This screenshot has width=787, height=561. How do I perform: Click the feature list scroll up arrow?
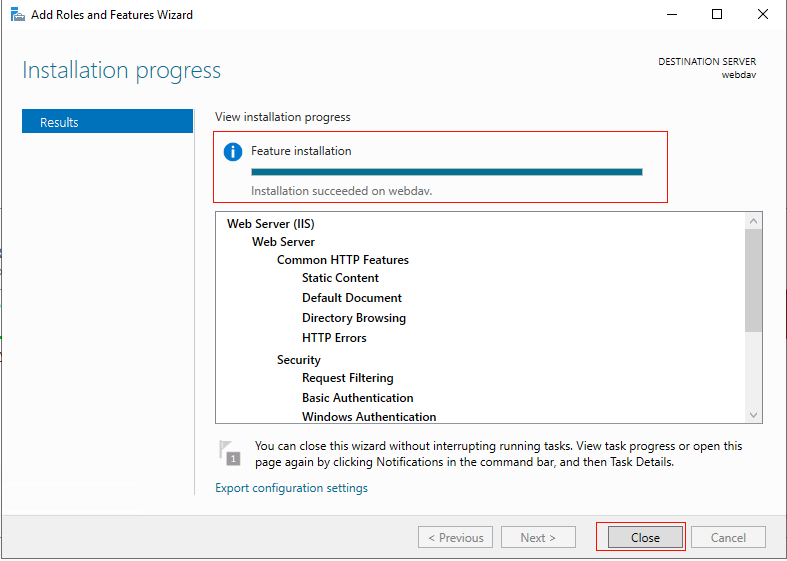click(753, 221)
